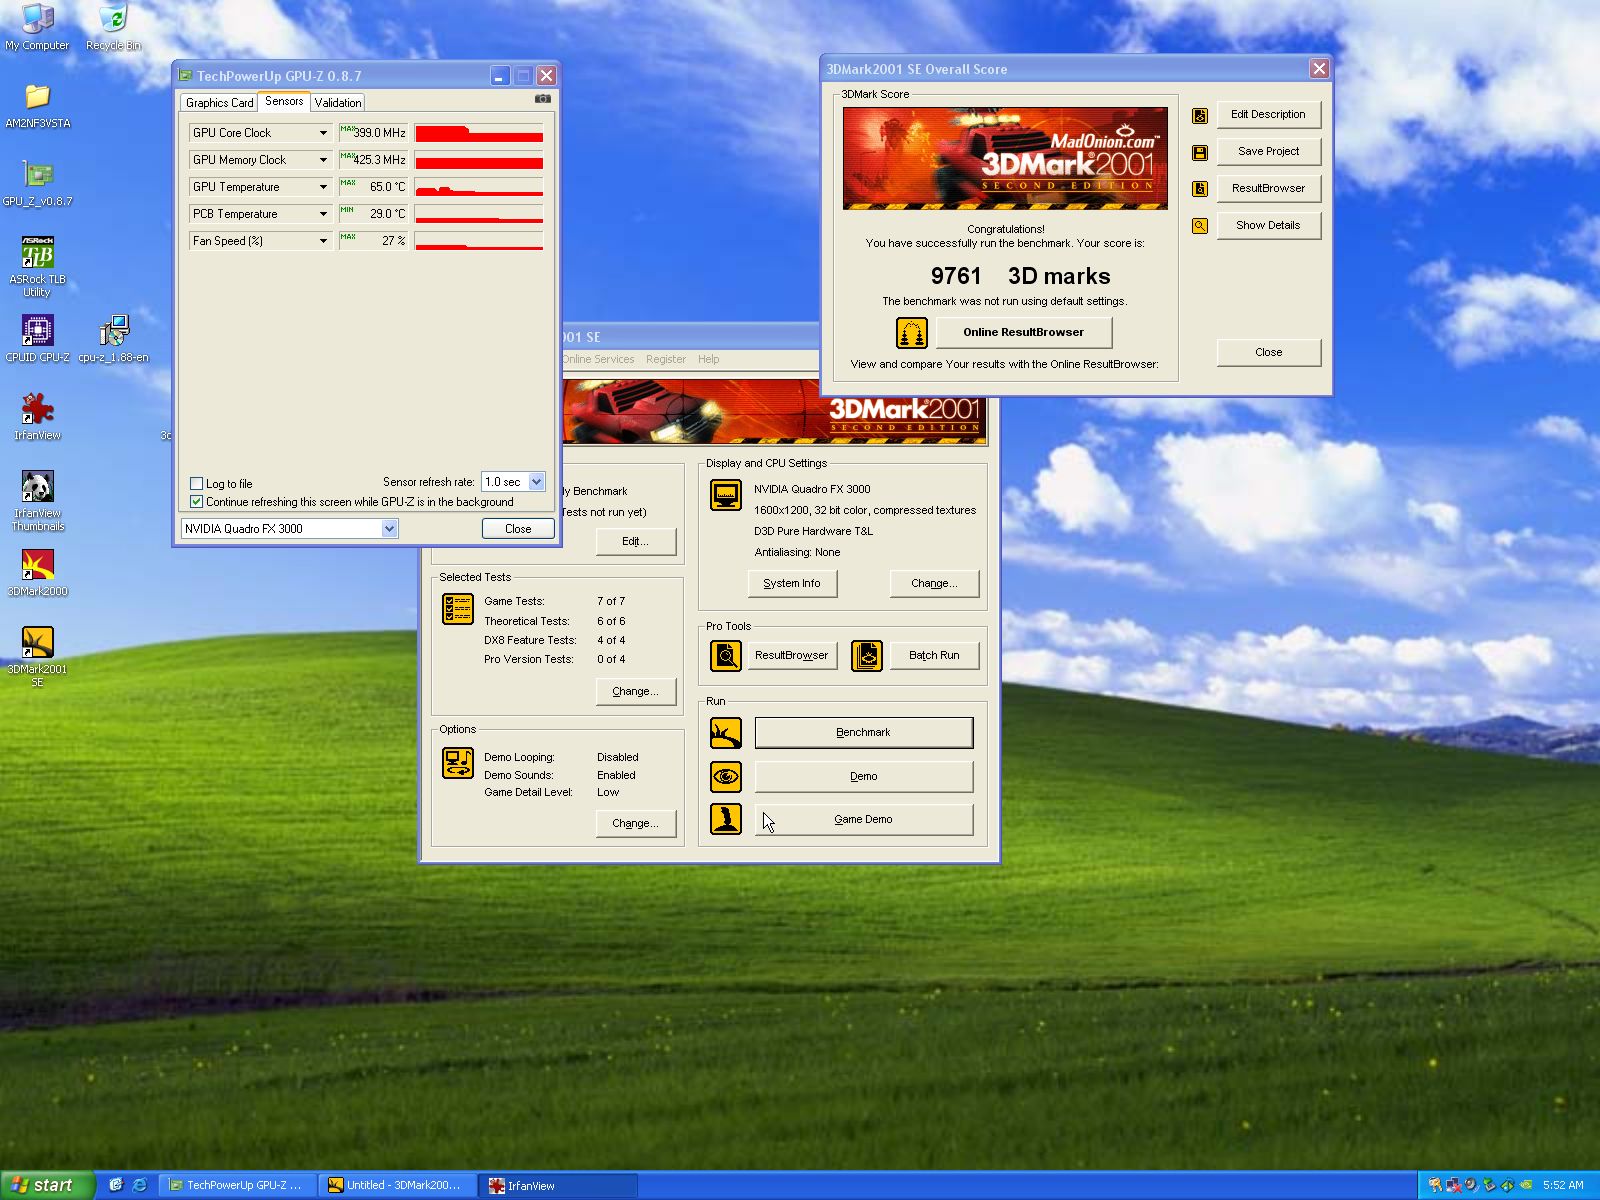The width and height of the screenshot is (1600, 1200).
Task: Open My Computer desktop icon
Action: pos(37,27)
